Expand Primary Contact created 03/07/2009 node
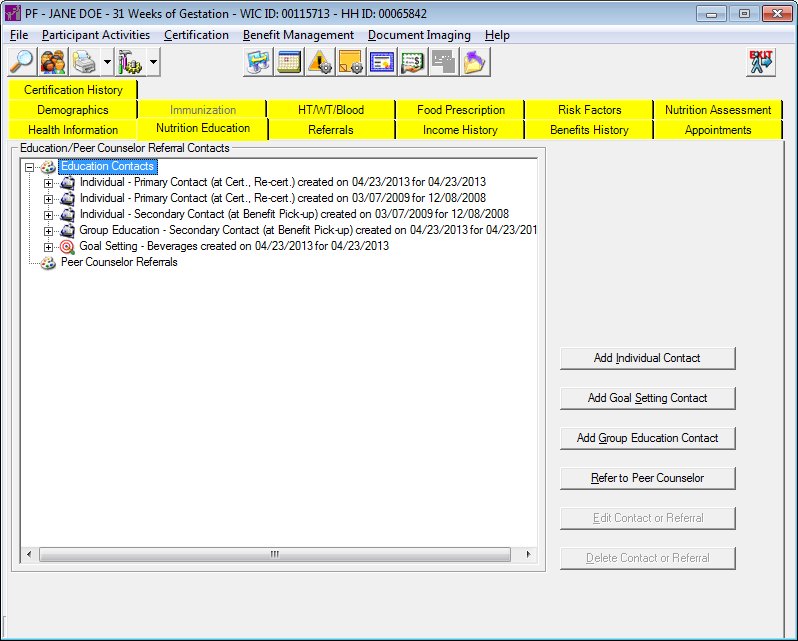The image size is (798, 641). pos(48,199)
